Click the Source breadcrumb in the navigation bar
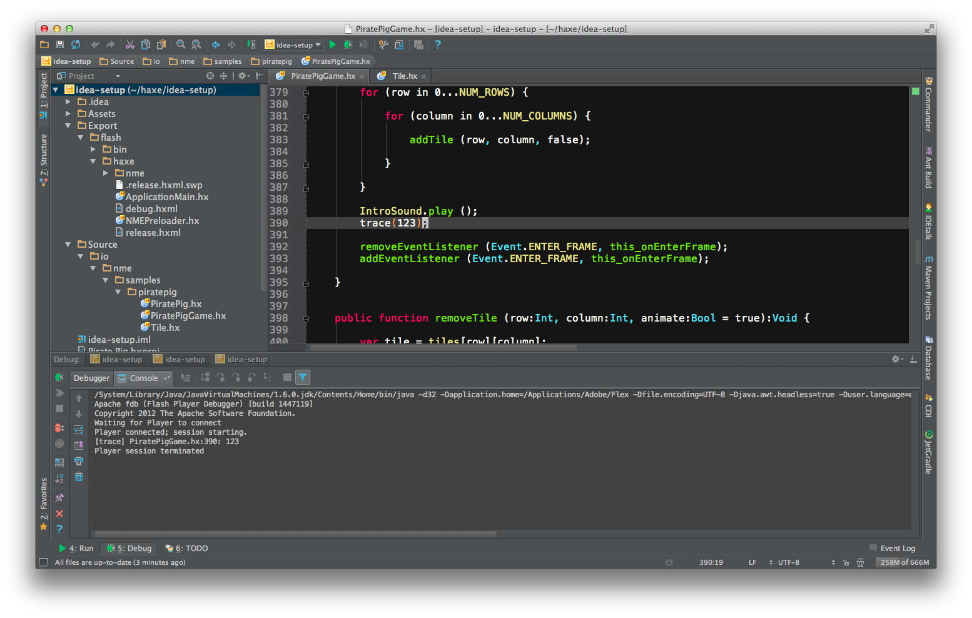This screenshot has width=972, height=618. point(117,61)
